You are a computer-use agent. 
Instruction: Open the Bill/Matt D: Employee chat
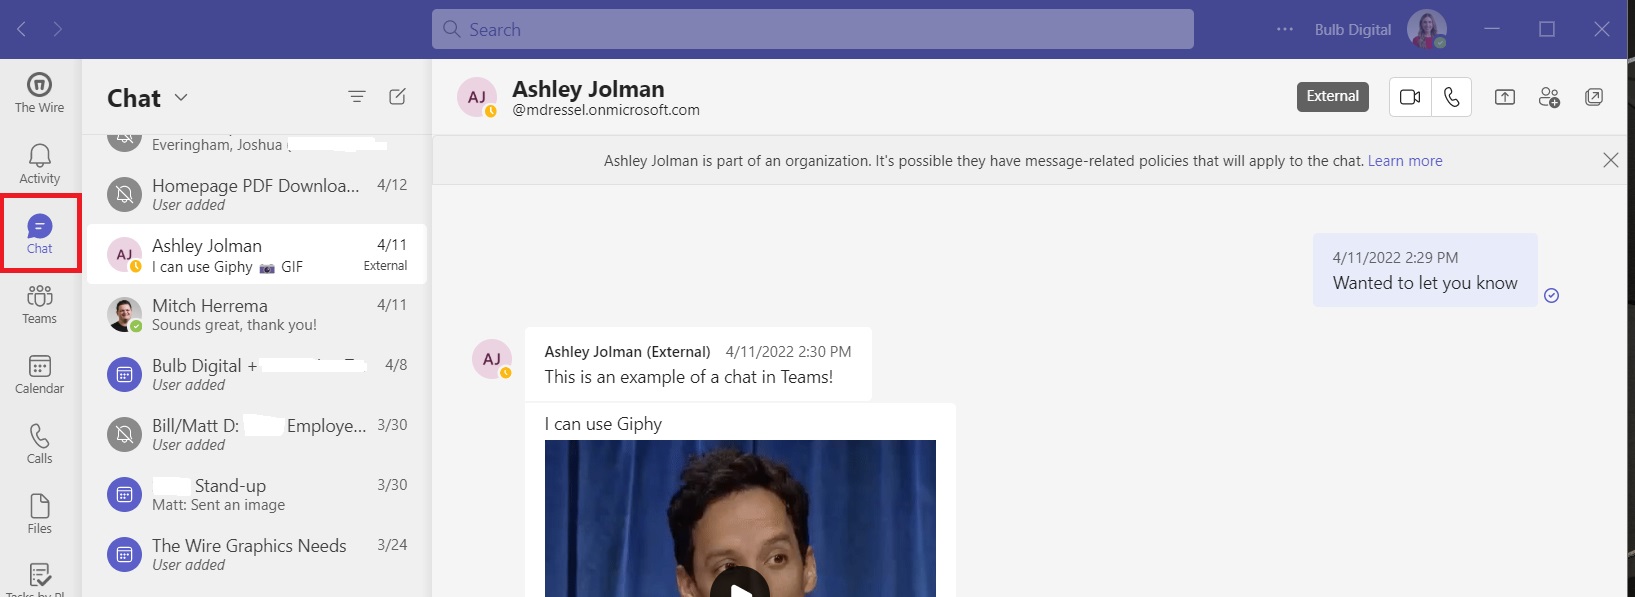257,434
